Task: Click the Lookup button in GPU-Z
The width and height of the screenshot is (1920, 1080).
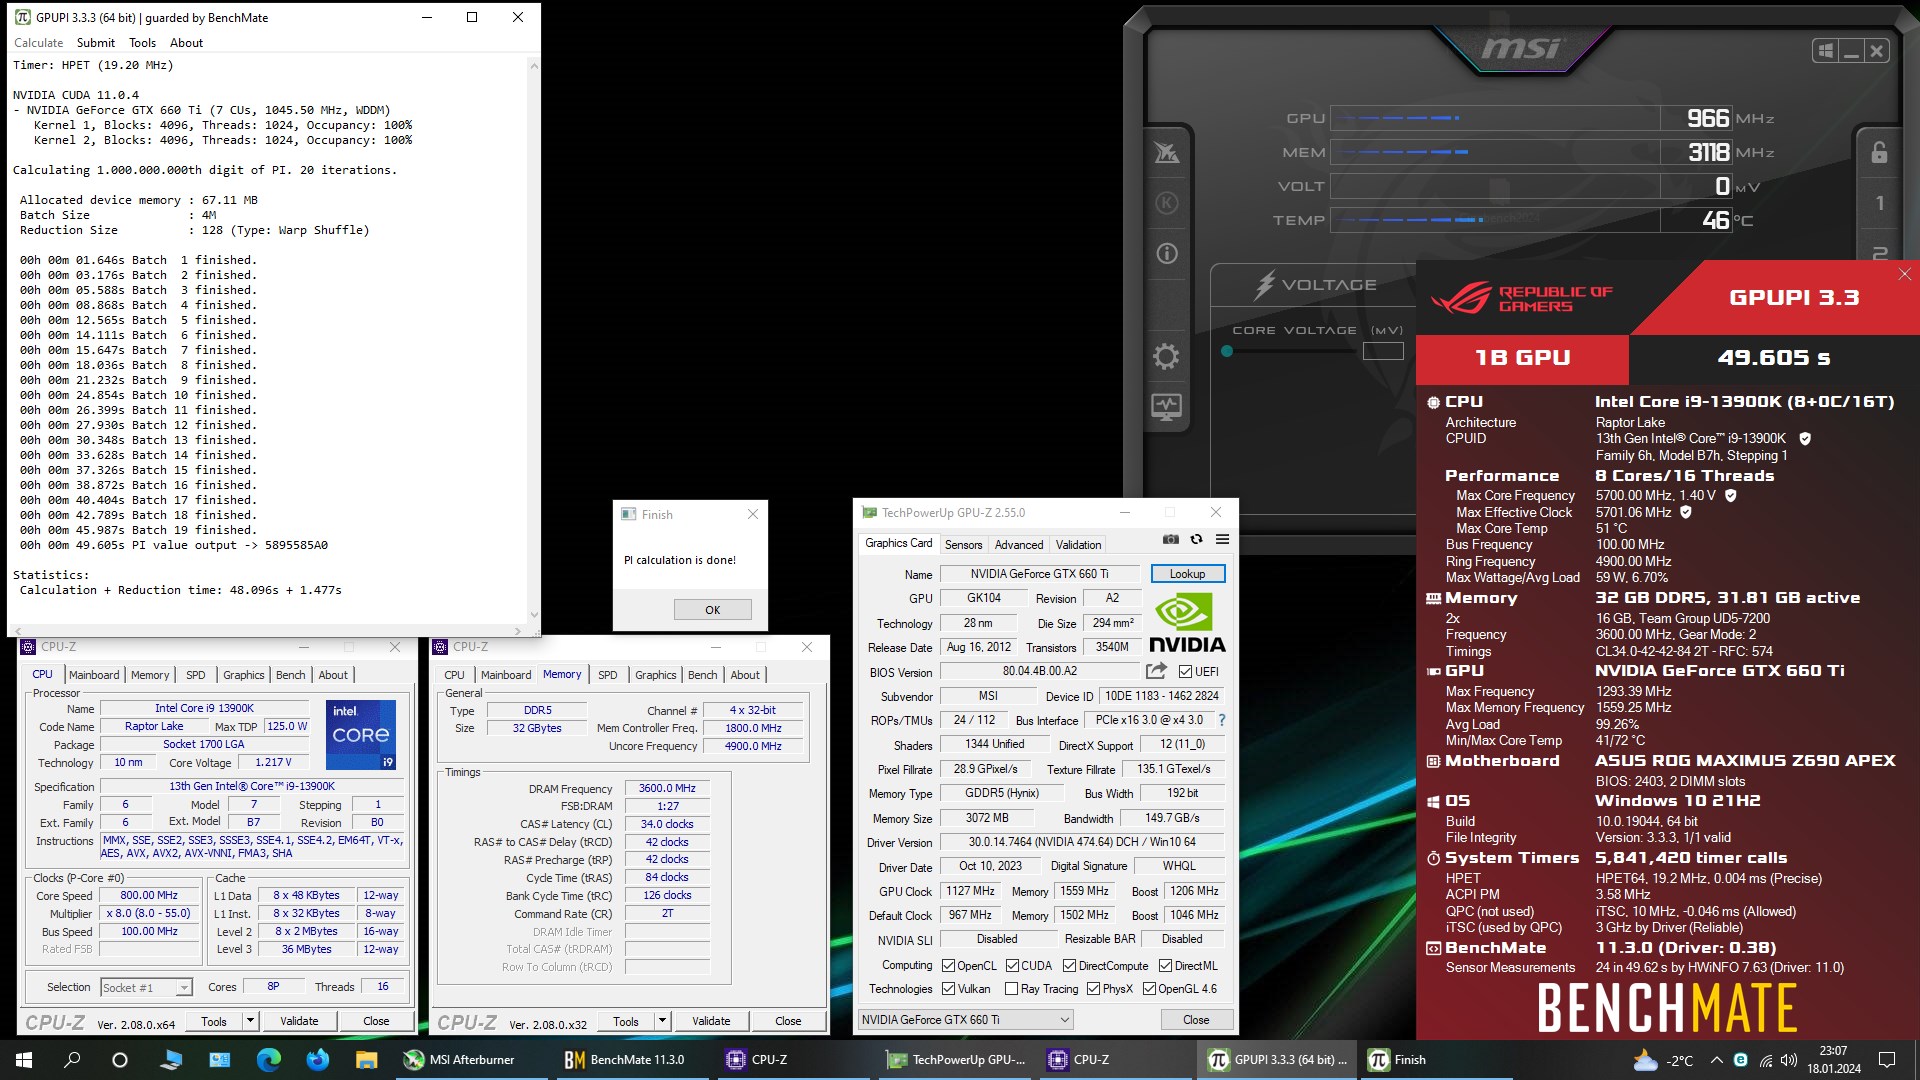Action: point(1187,574)
